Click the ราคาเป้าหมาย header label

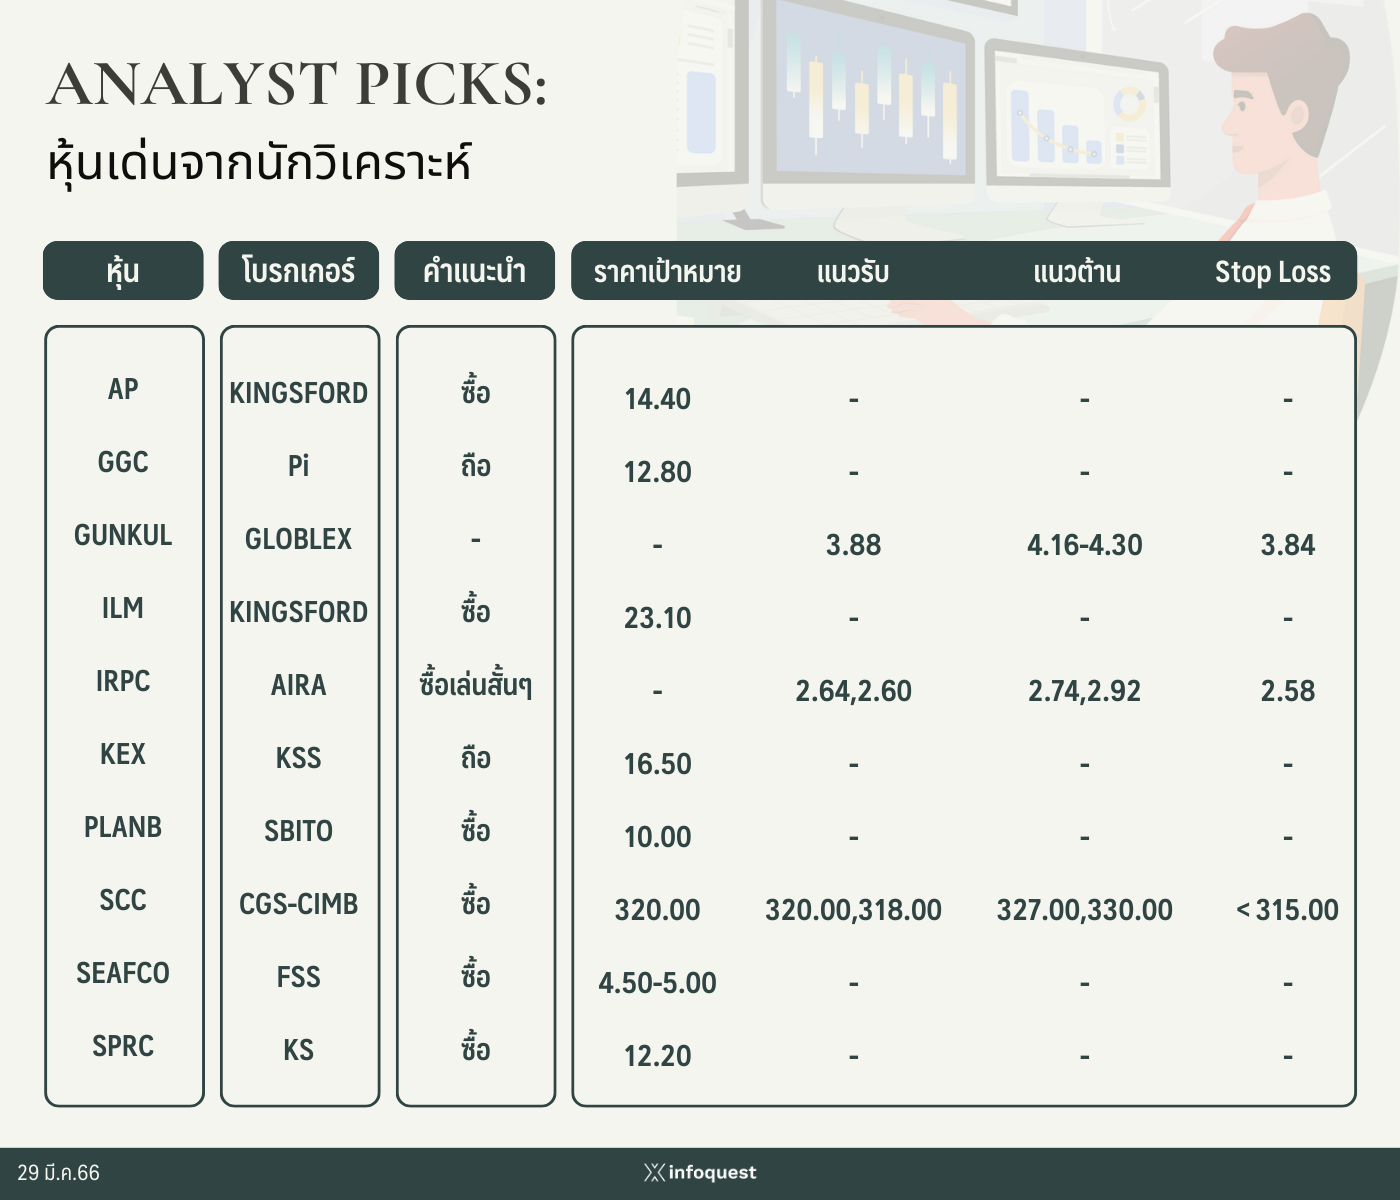point(667,272)
